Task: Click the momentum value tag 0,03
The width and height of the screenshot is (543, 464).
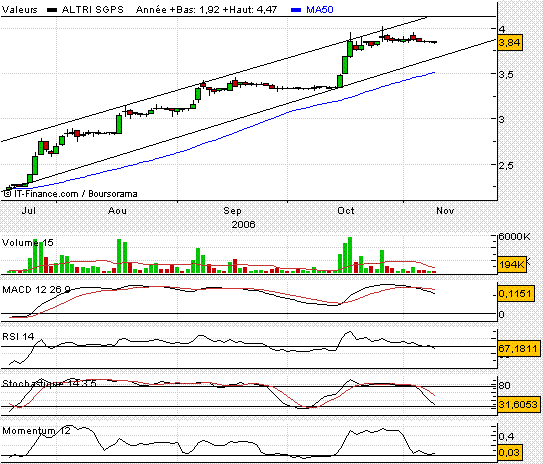Action: [510, 453]
